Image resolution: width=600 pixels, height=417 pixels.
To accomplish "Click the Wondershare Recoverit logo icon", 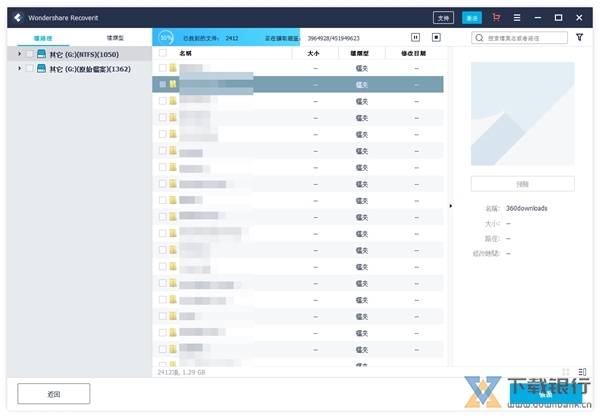I will point(18,18).
